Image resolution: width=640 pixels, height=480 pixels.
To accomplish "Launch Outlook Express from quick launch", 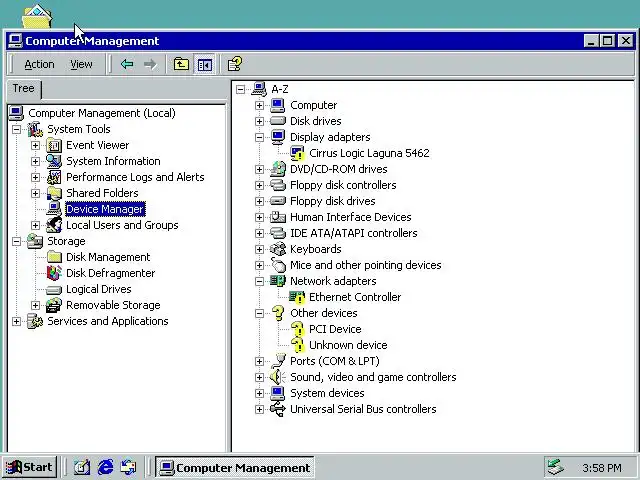I will pos(129,467).
